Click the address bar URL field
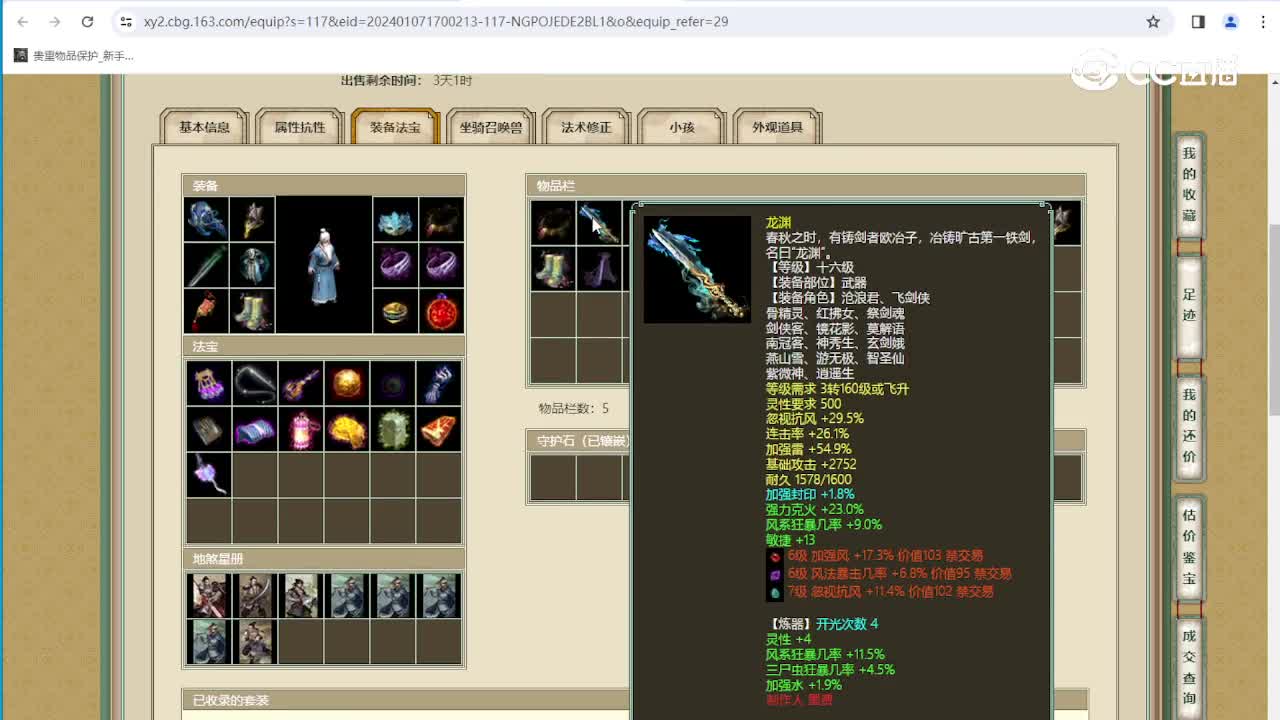The width and height of the screenshot is (1280, 720). [x=640, y=21]
